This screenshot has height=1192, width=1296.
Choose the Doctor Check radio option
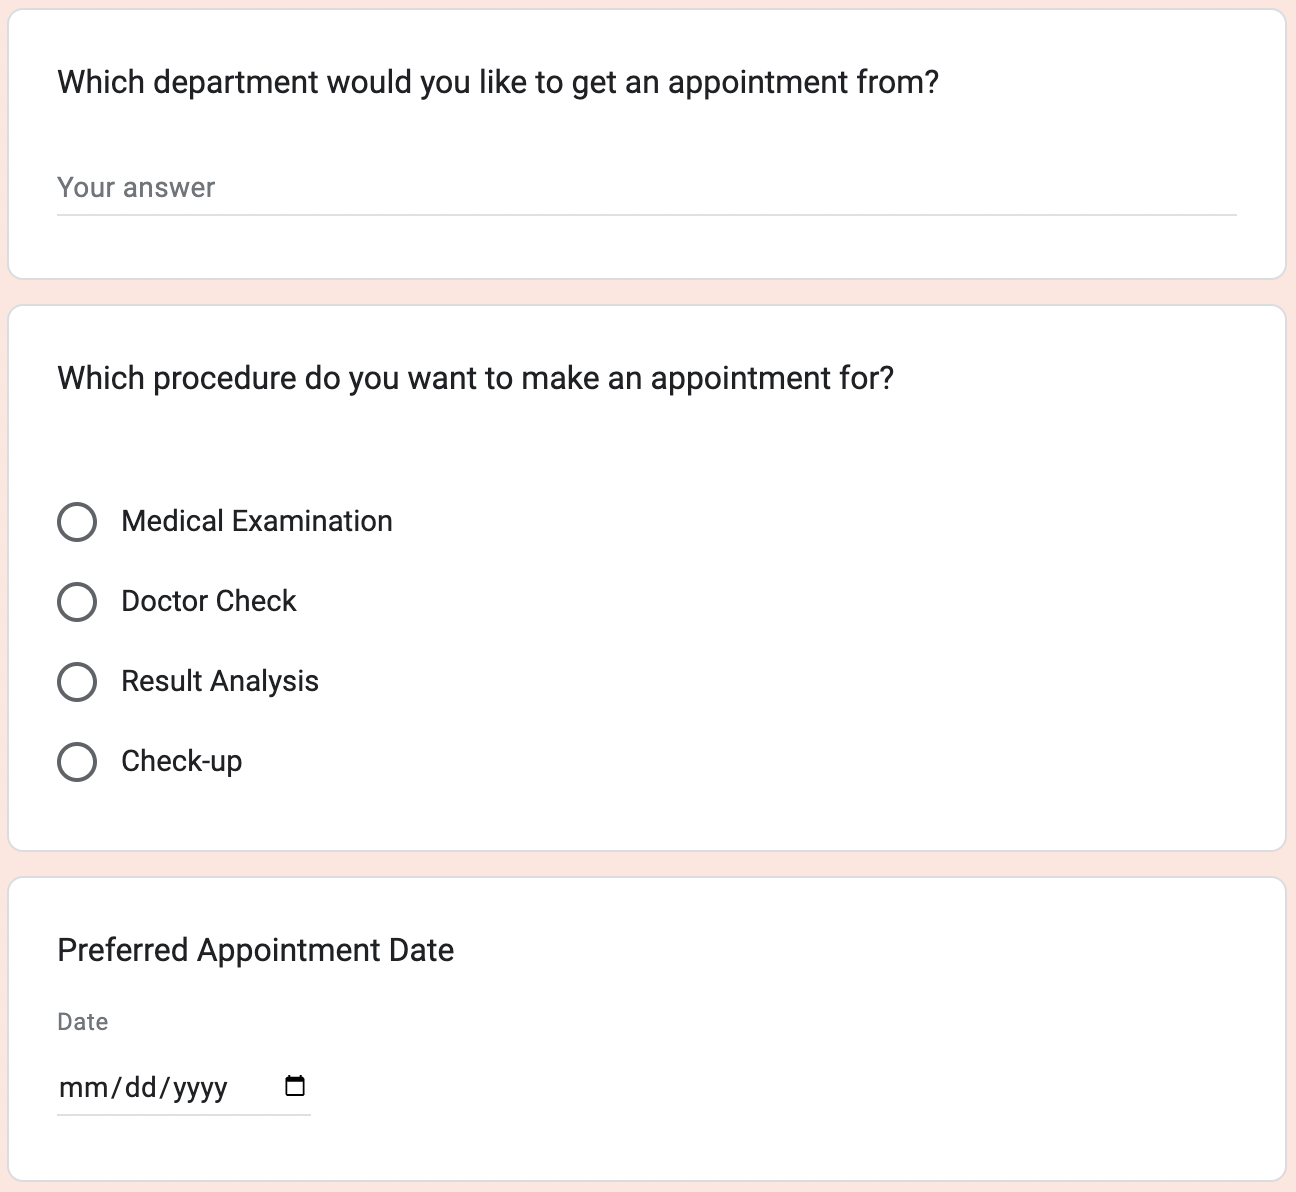point(77,601)
